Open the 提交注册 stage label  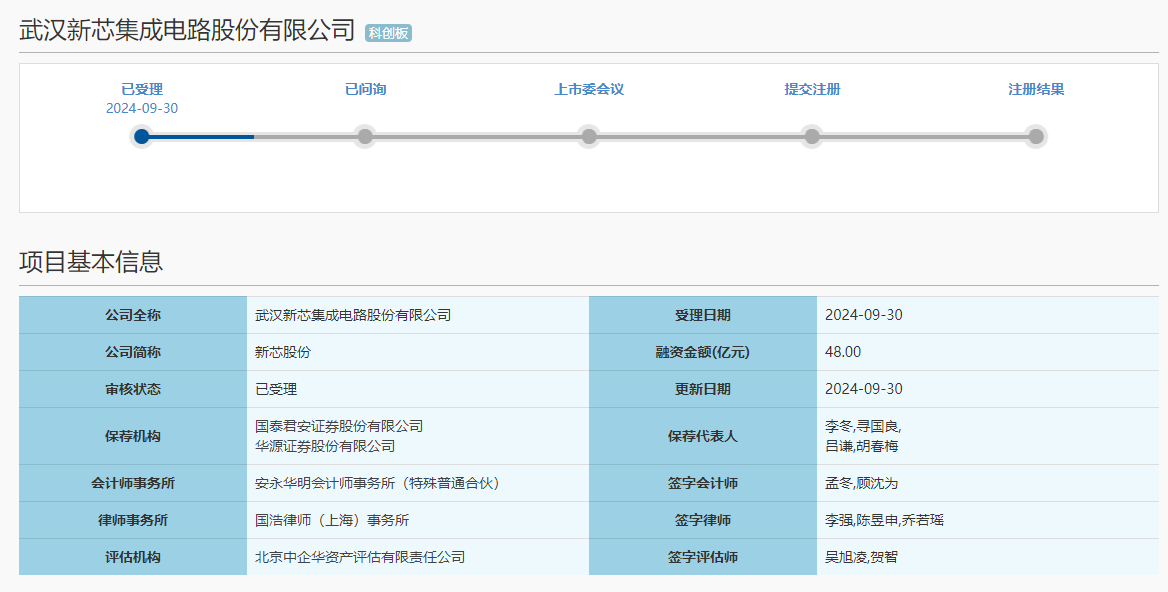pyautogui.click(x=812, y=89)
